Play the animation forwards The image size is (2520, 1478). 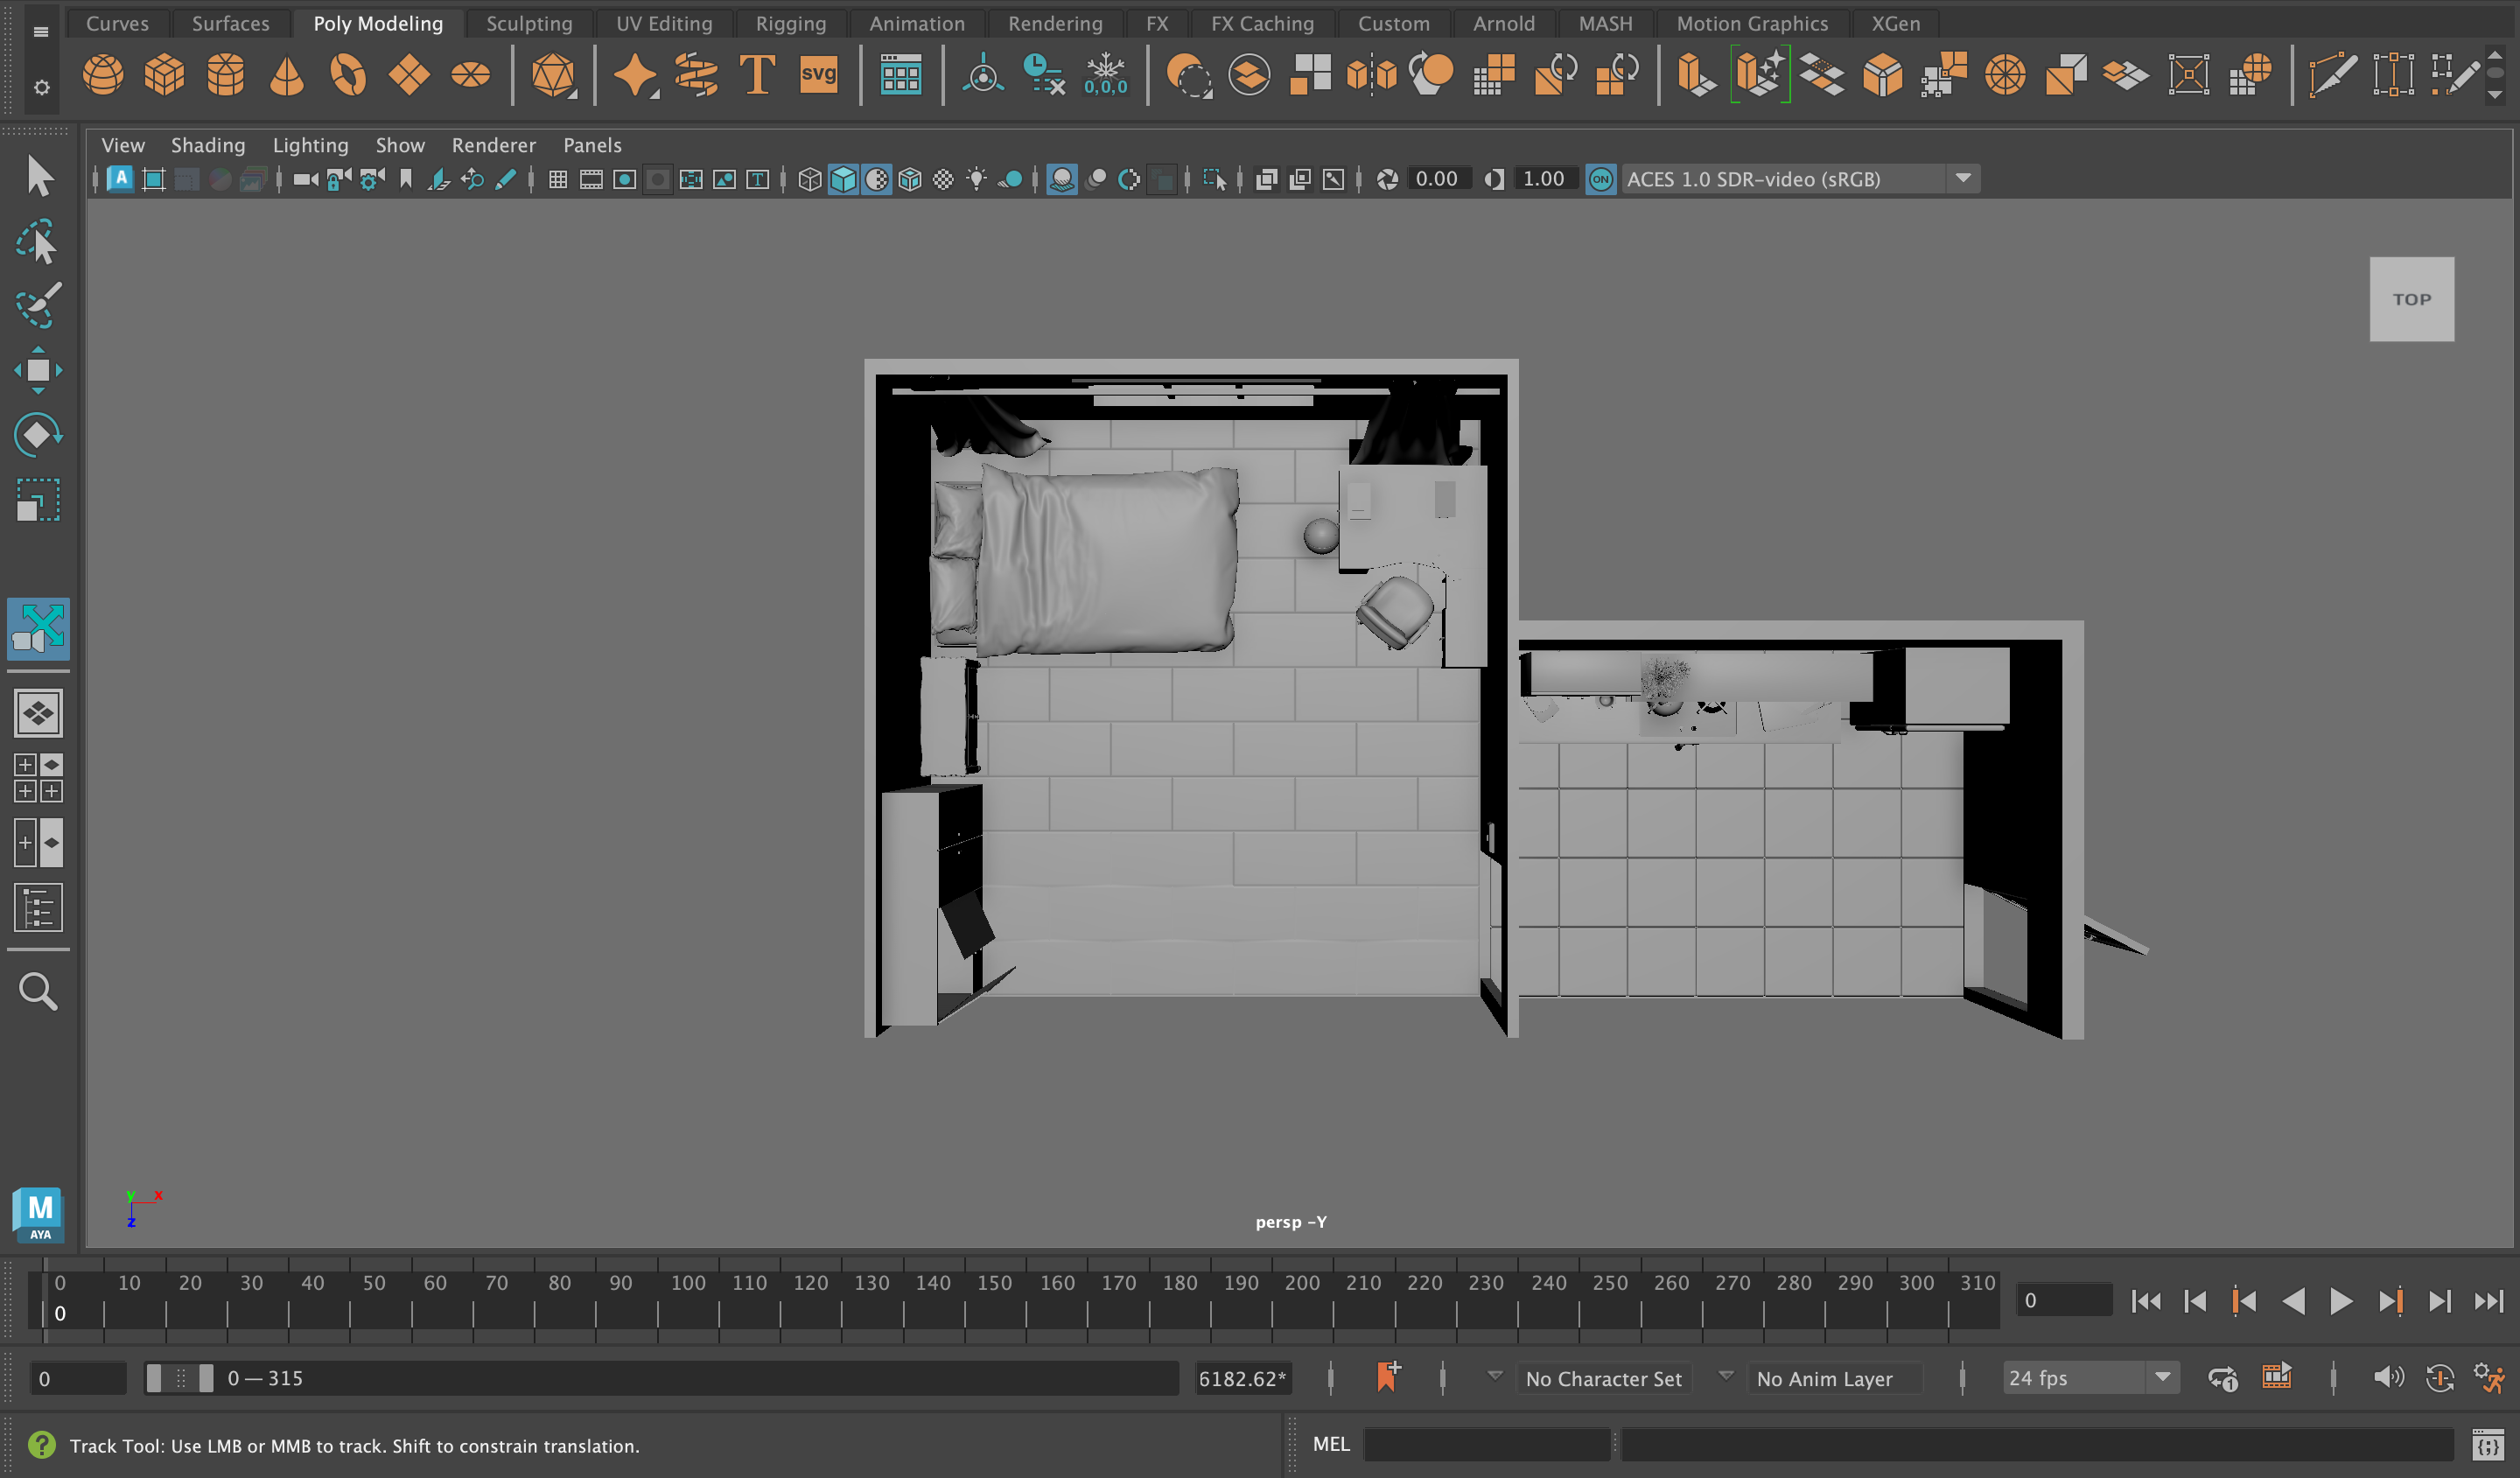[2340, 1301]
